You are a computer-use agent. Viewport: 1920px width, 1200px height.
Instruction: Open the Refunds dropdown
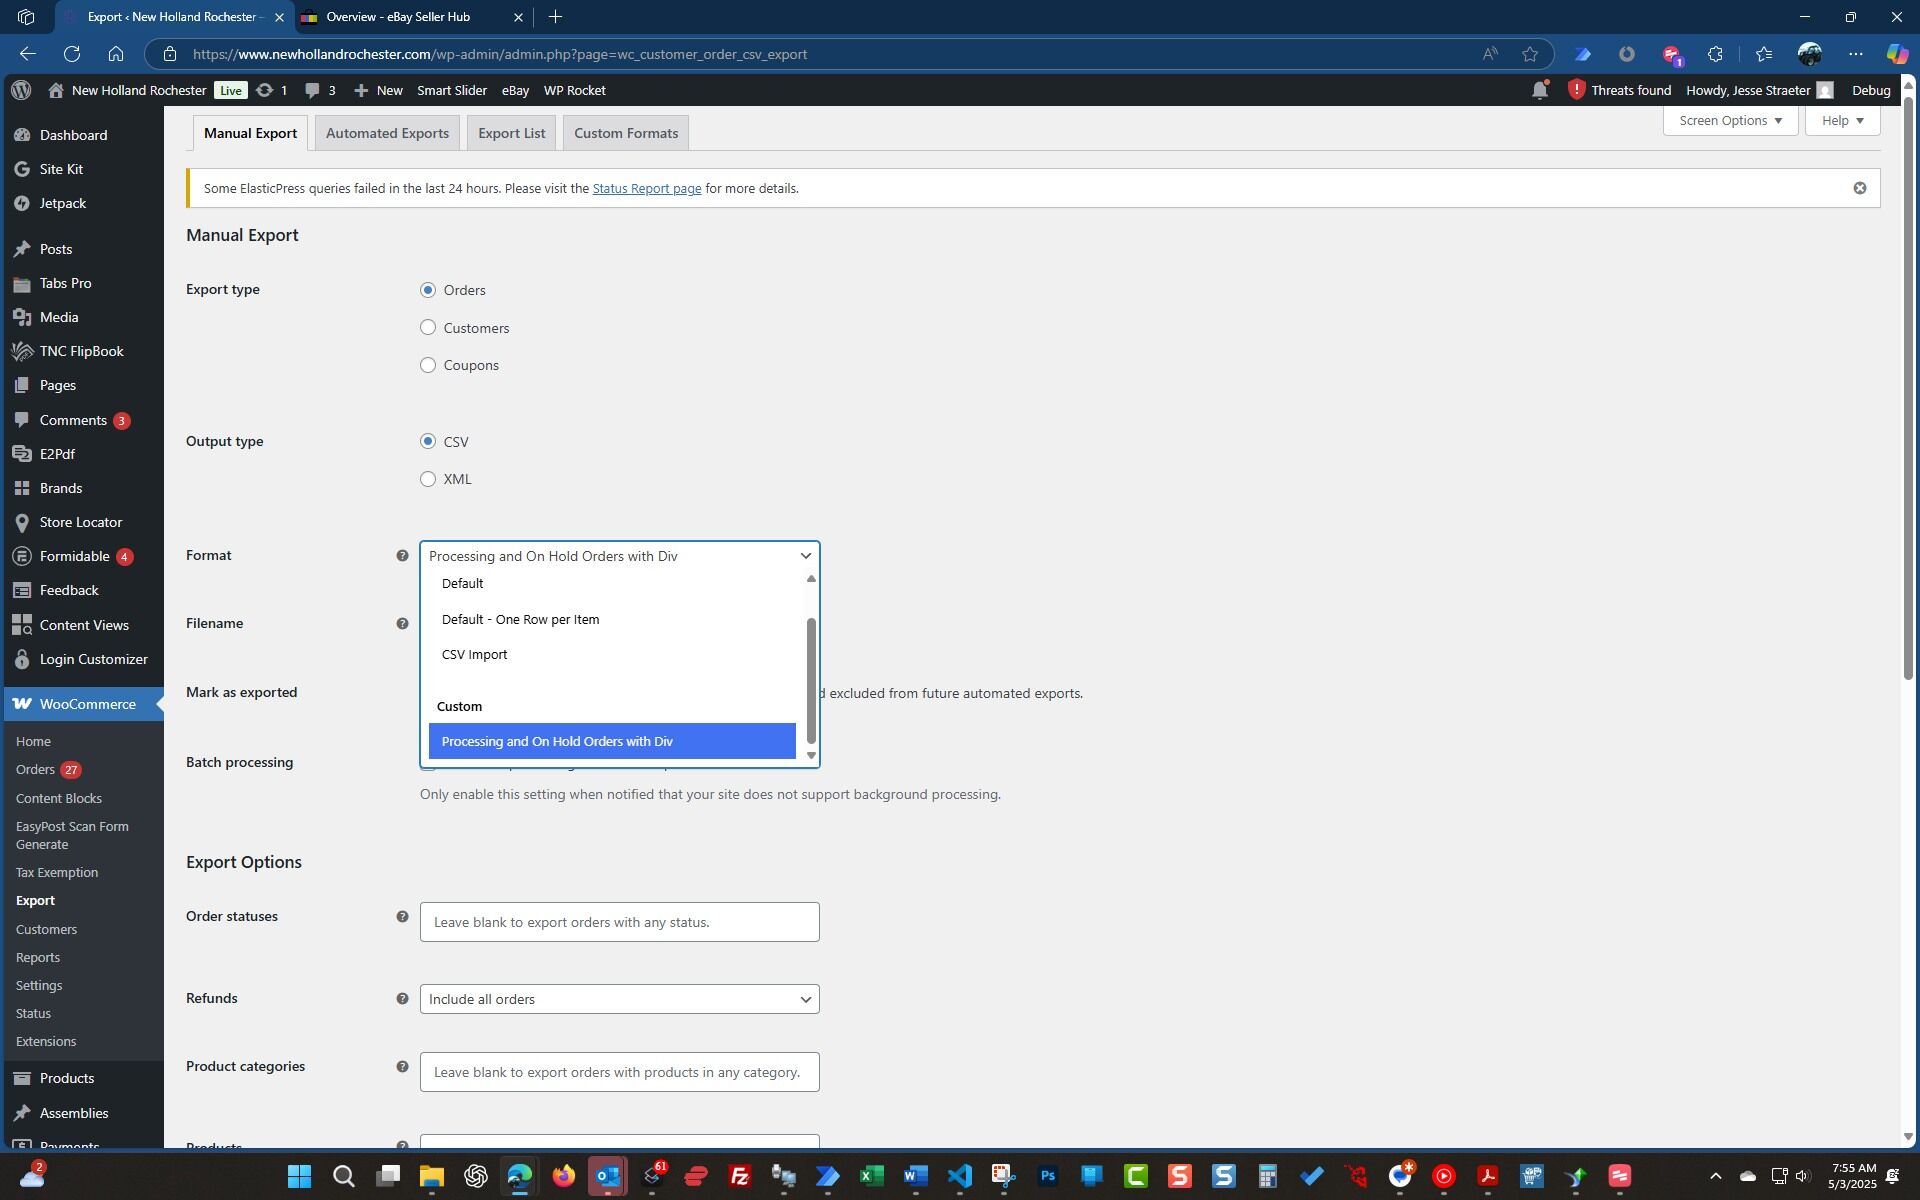coord(619,999)
